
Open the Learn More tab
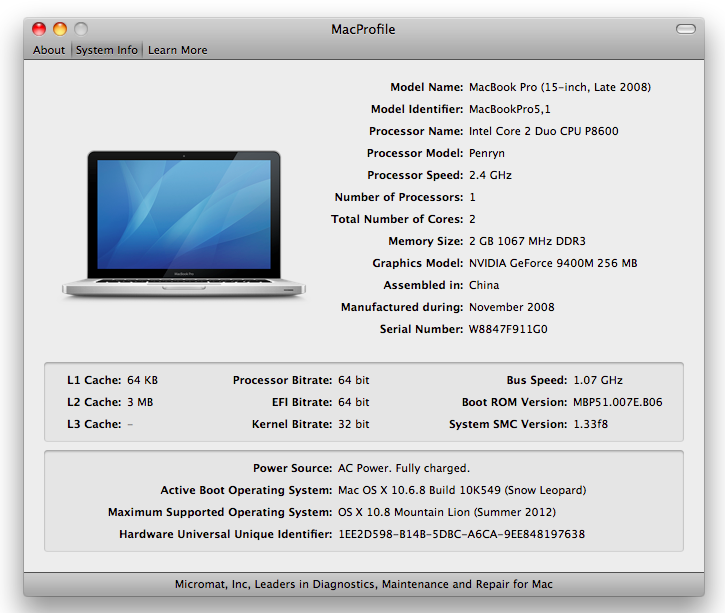pos(178,50)
